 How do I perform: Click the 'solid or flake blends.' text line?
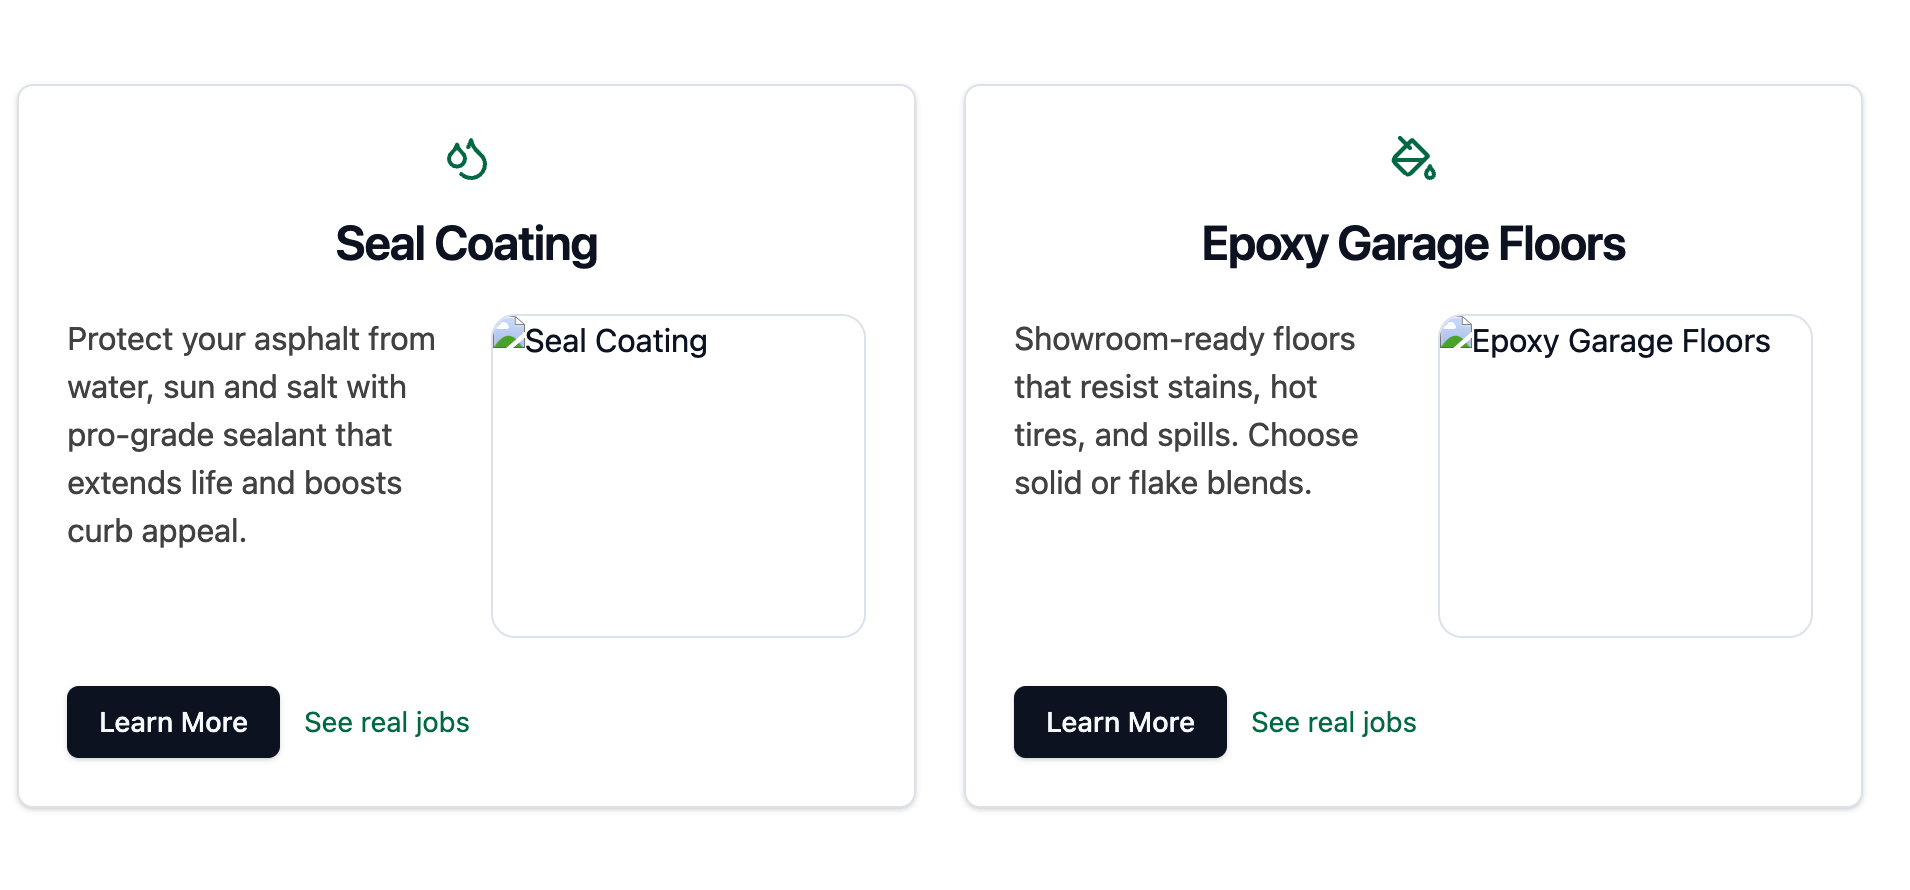pyautogui.click(x=1162, y=483)
